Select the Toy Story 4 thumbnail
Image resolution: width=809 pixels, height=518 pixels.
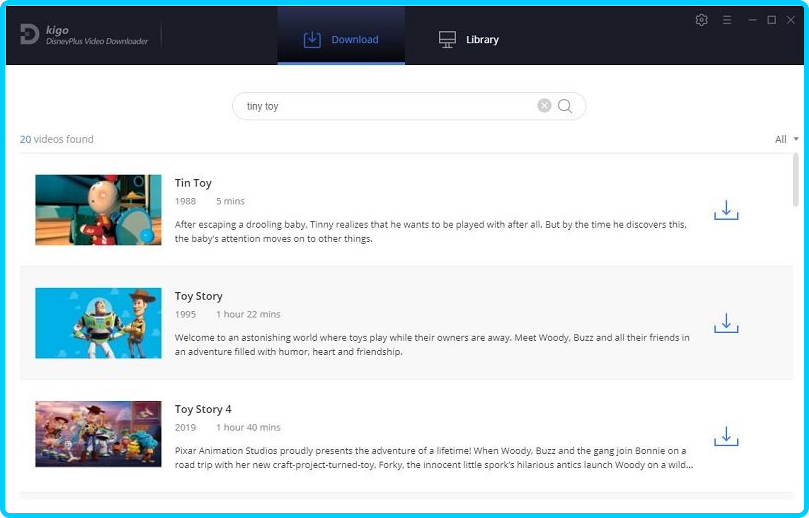98,434
